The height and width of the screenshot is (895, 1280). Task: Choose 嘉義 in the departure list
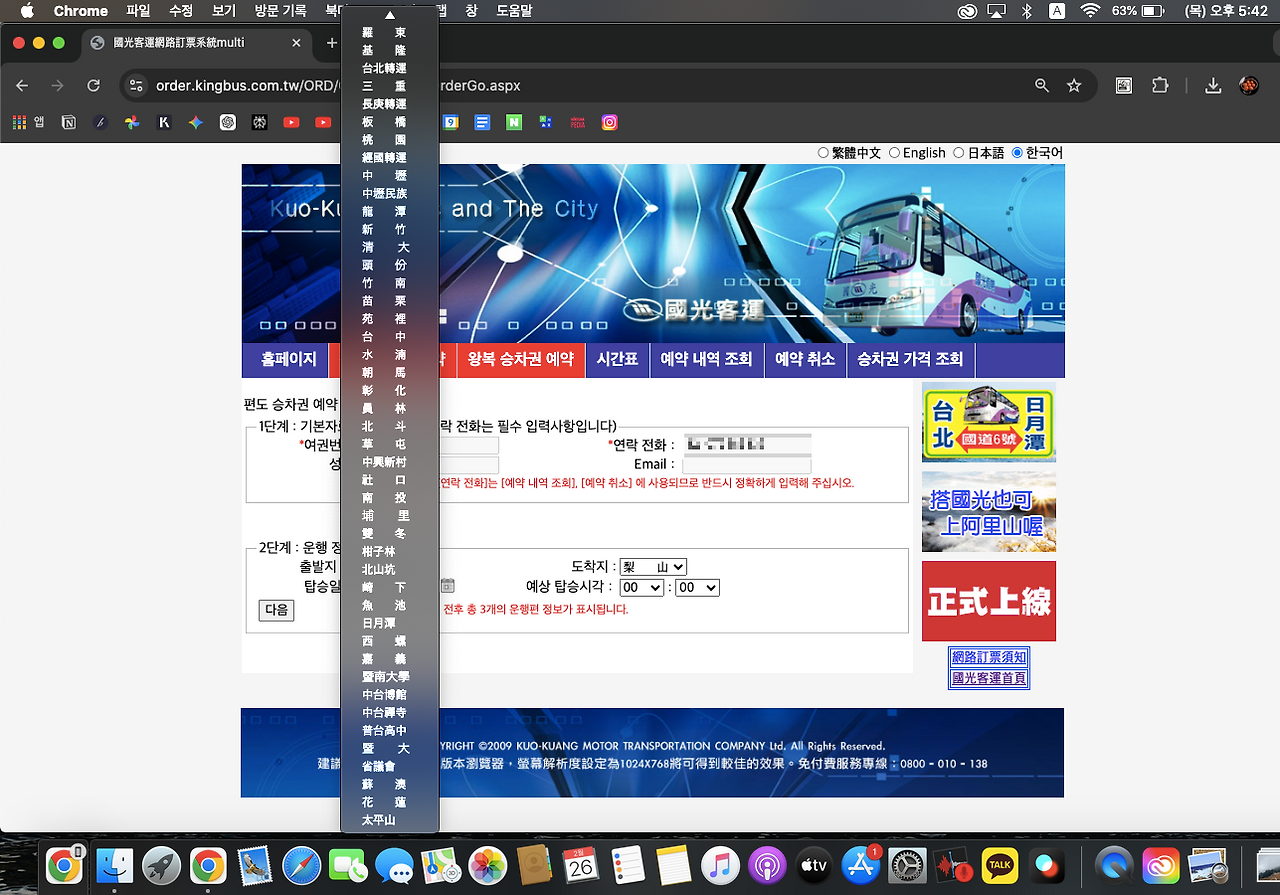click(x=384, y=659)
